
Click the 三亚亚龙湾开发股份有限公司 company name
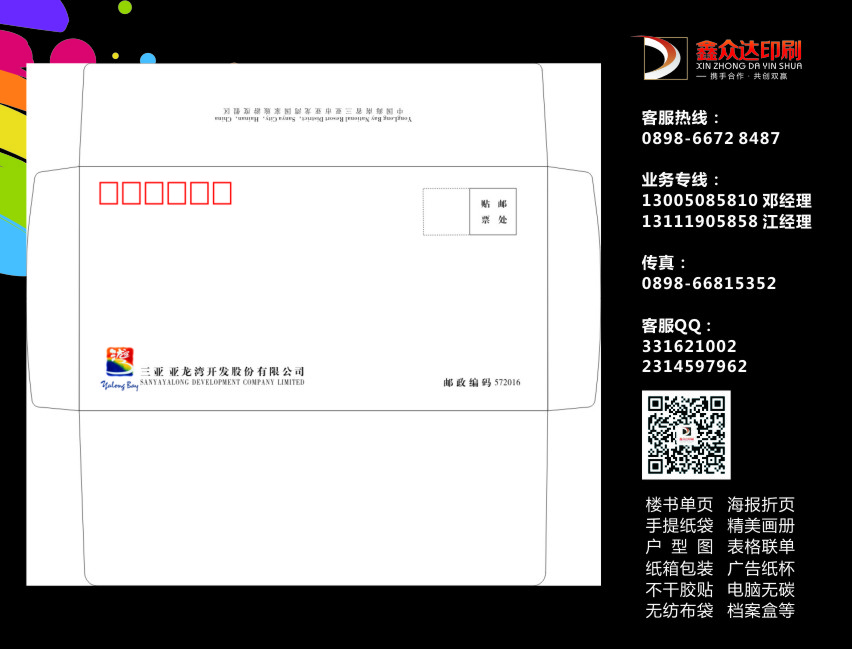[222, 371]
